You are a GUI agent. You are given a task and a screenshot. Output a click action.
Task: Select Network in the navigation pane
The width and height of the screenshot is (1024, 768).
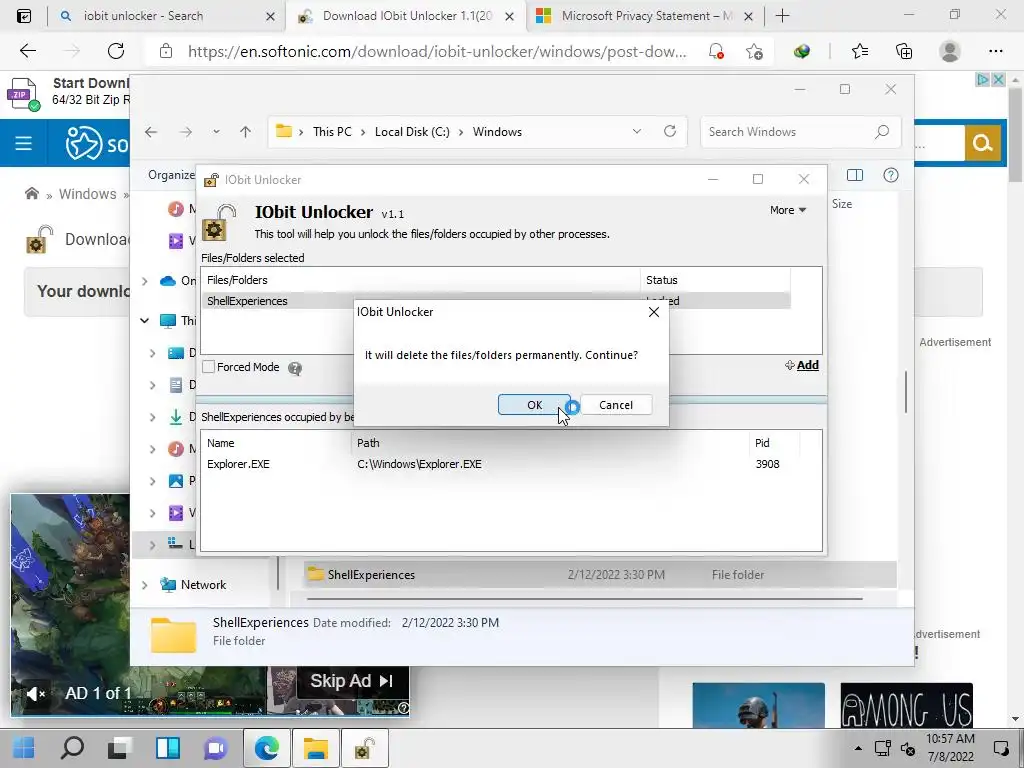[x=203, y=585]
